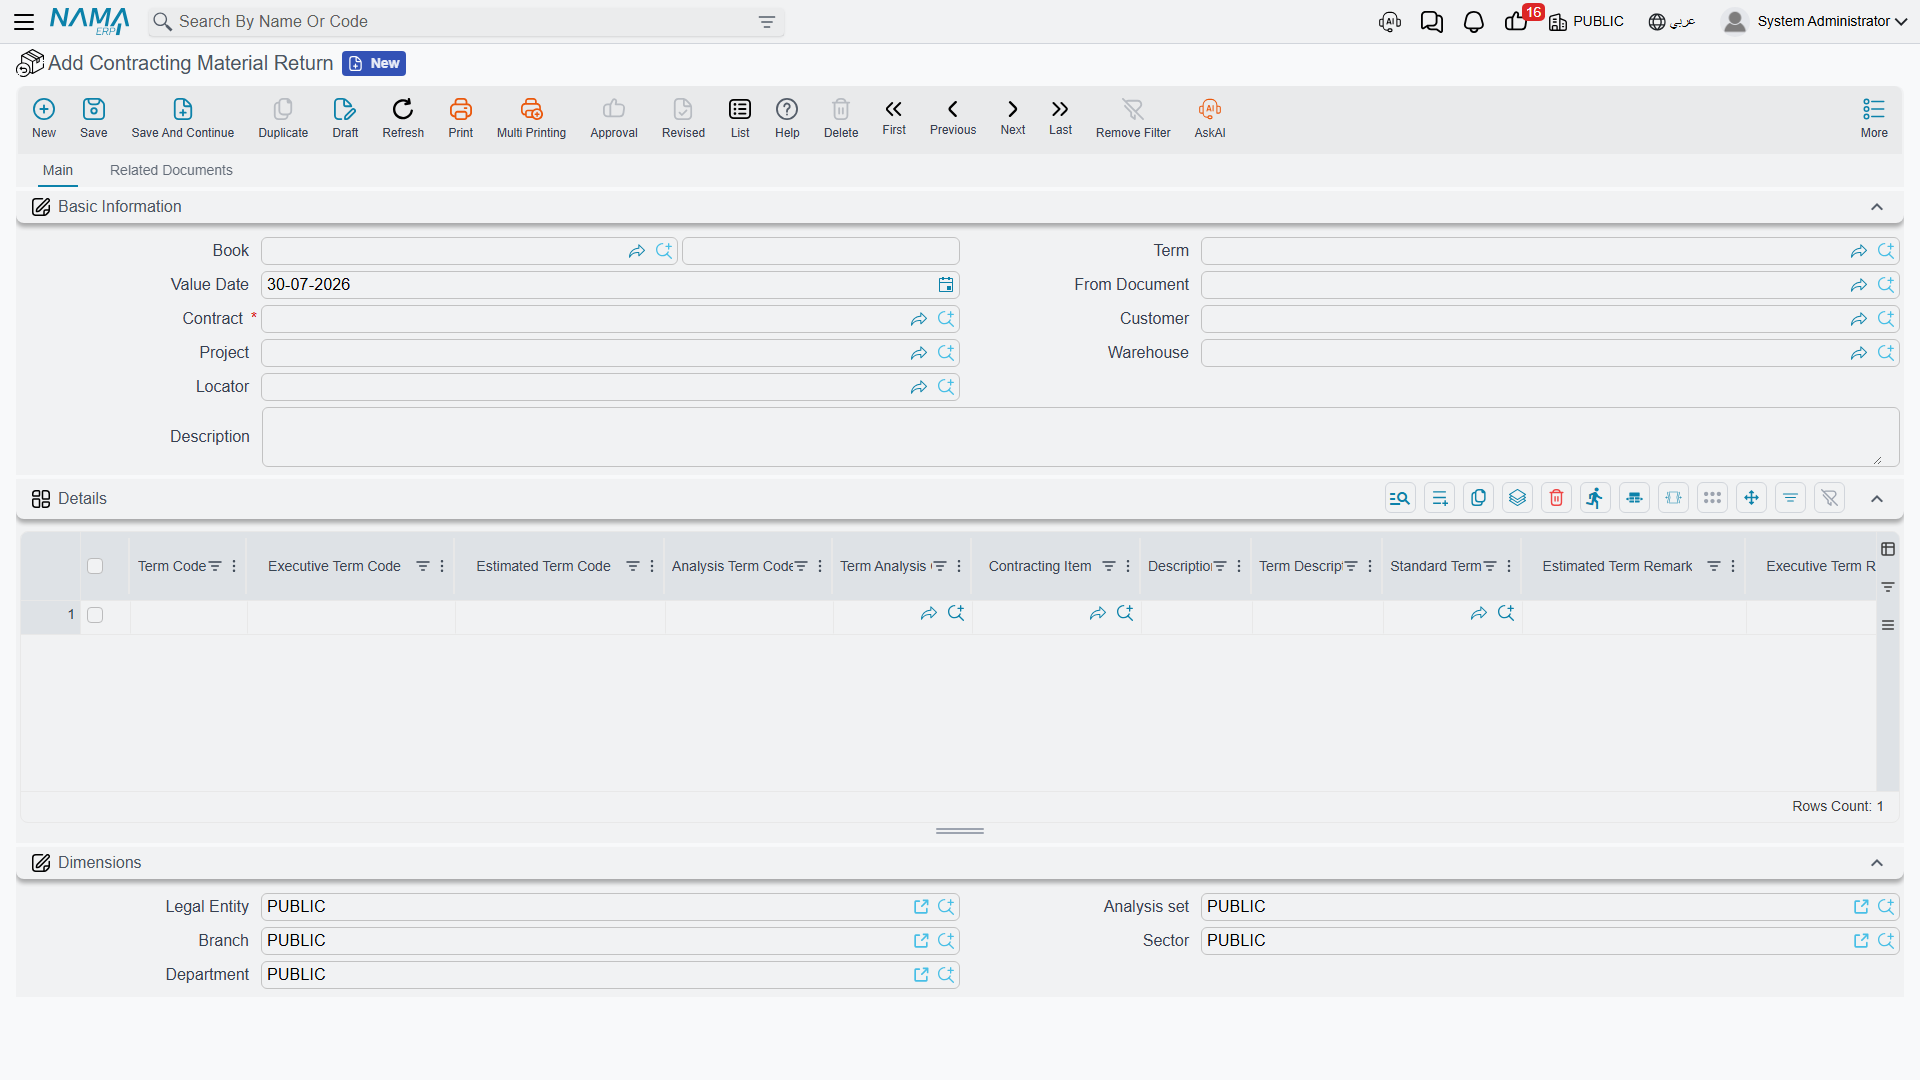Go to the Last record
This screenshot has height=1080, width=1920.
point(1060,117)
